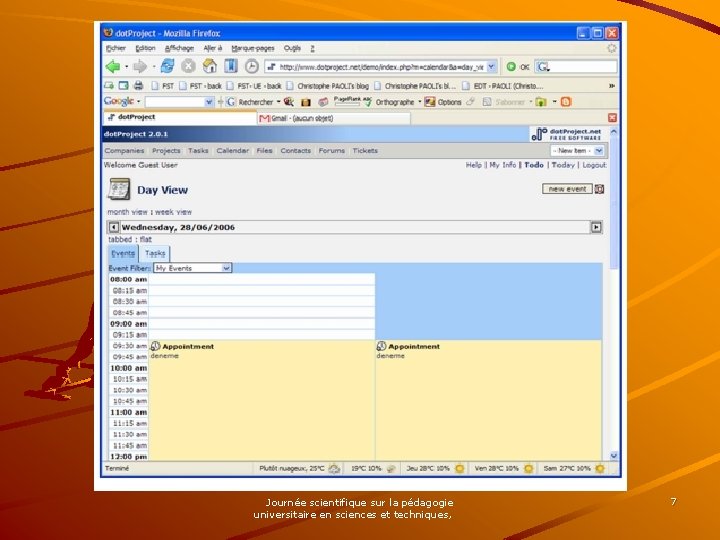This screenshot has height=540, width=720.
Task: Click the mini calendar icon beside new event
Action: [600, 189]
